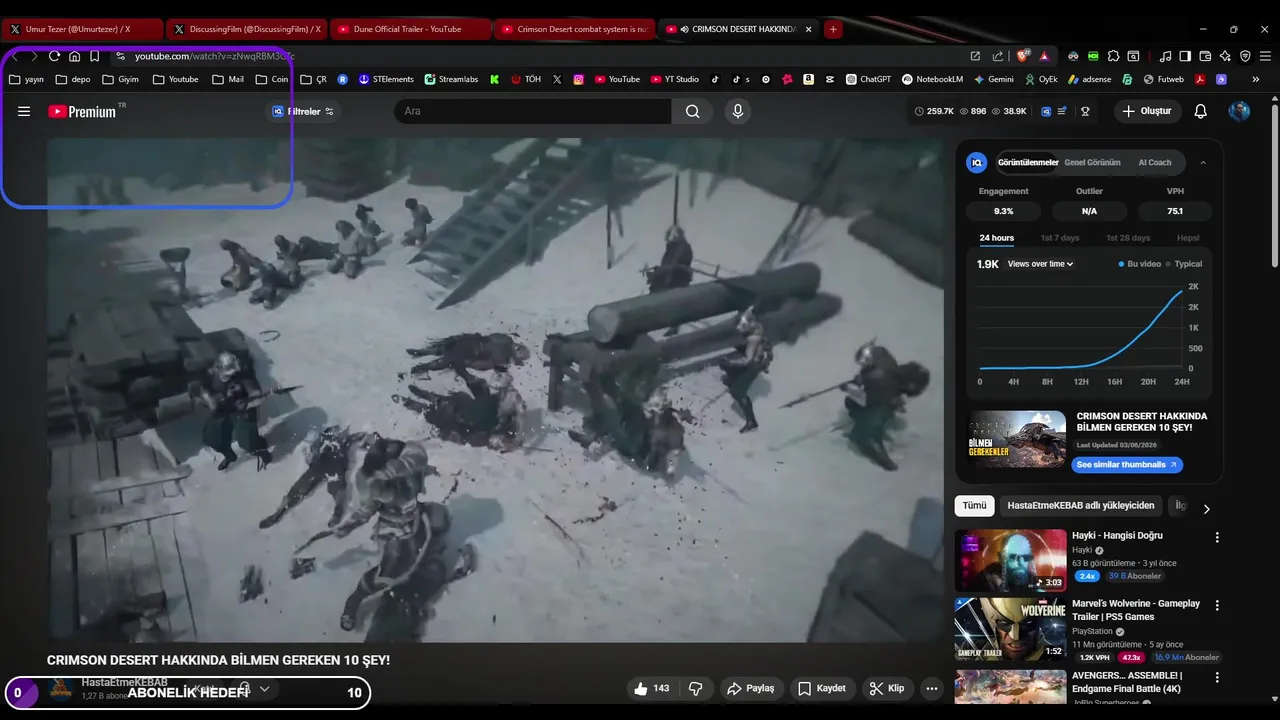Toggle vidIQ list icon in header

[1062, 111]
